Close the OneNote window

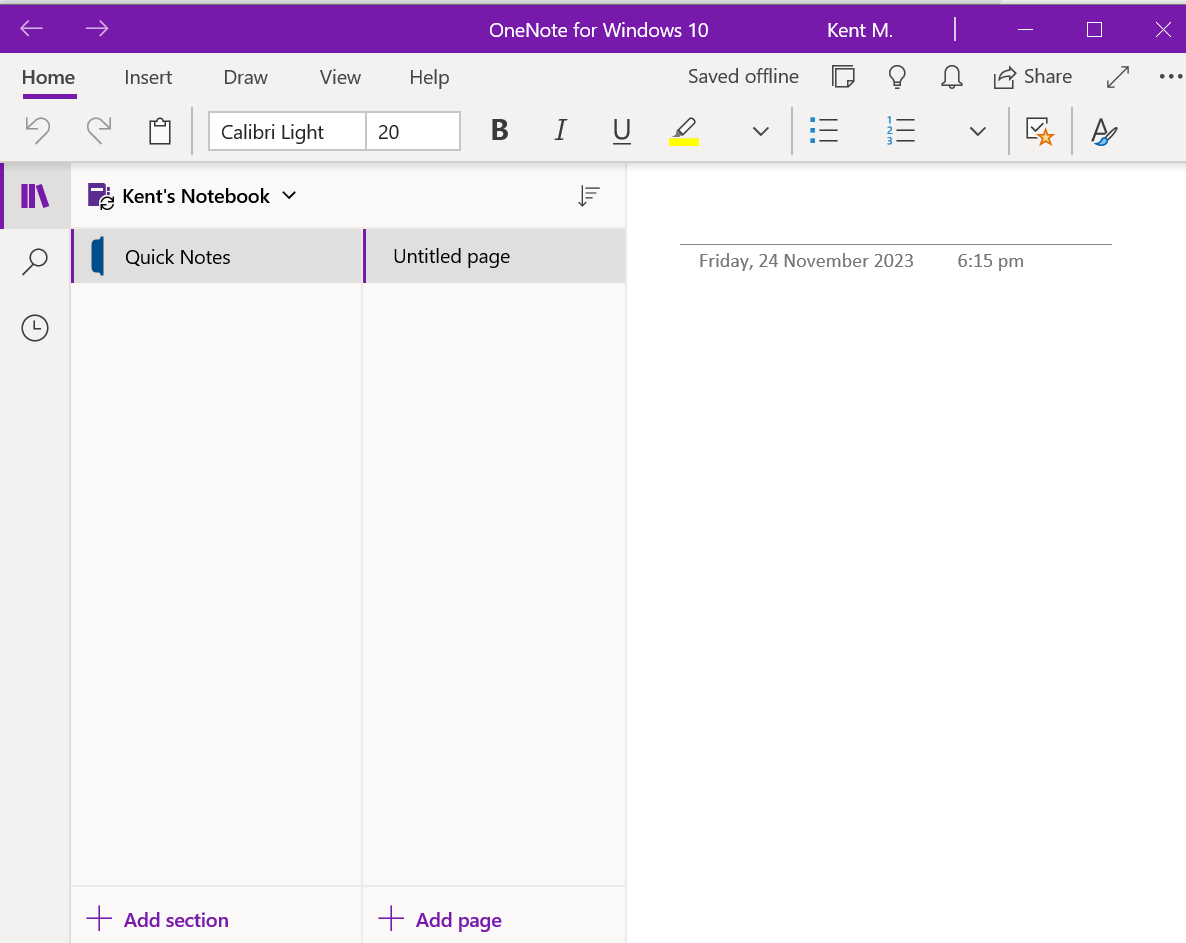click(1163, 29)
